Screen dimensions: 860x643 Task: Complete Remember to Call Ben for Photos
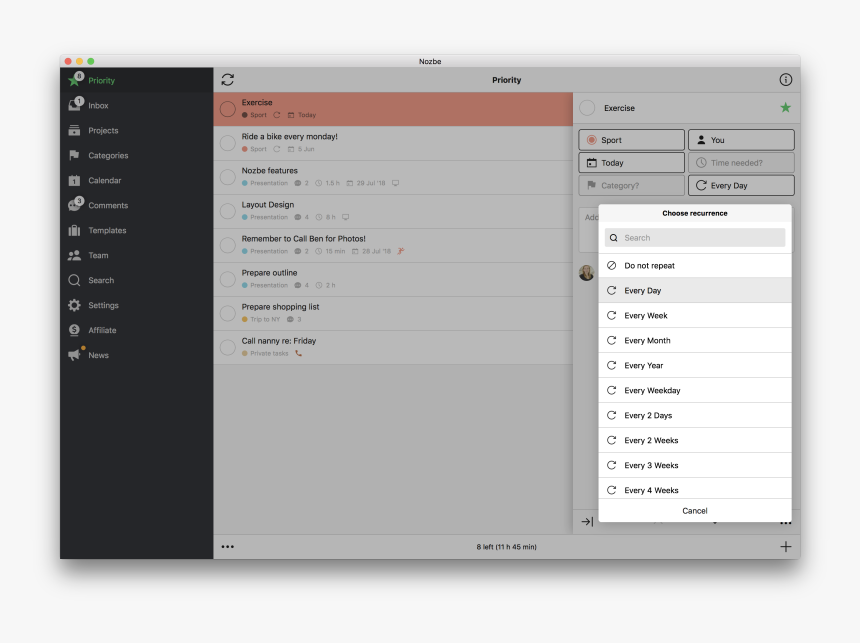pos(228,245)
